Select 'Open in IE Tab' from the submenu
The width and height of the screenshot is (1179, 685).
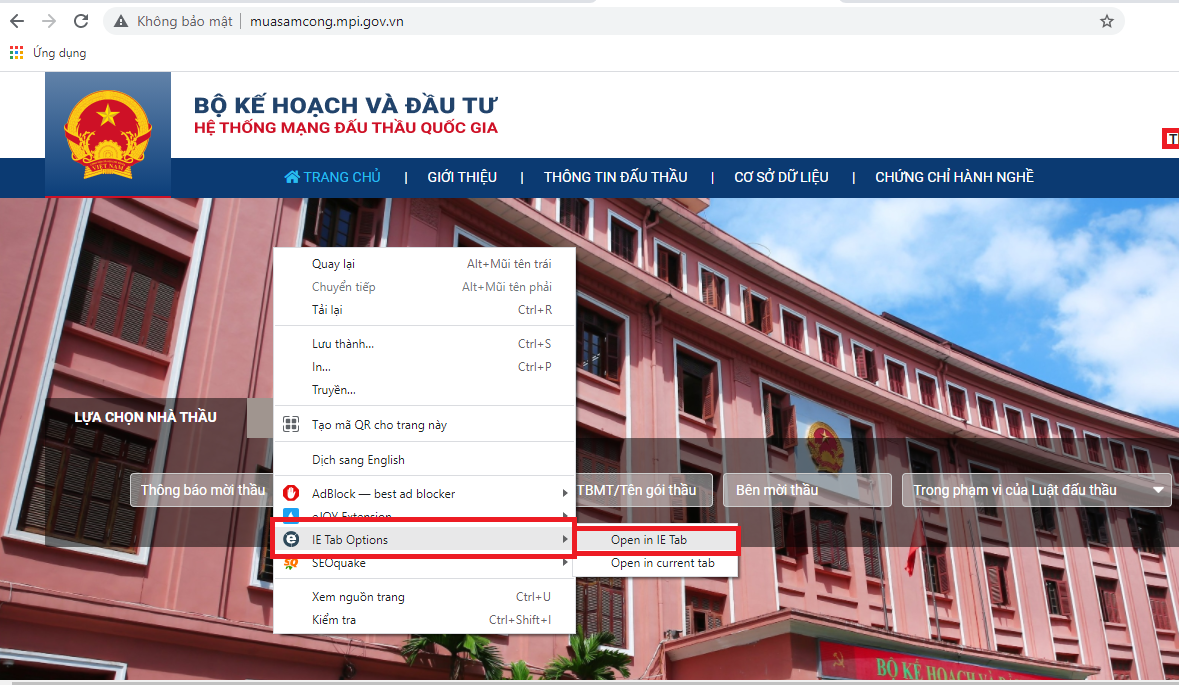[655, 539]
